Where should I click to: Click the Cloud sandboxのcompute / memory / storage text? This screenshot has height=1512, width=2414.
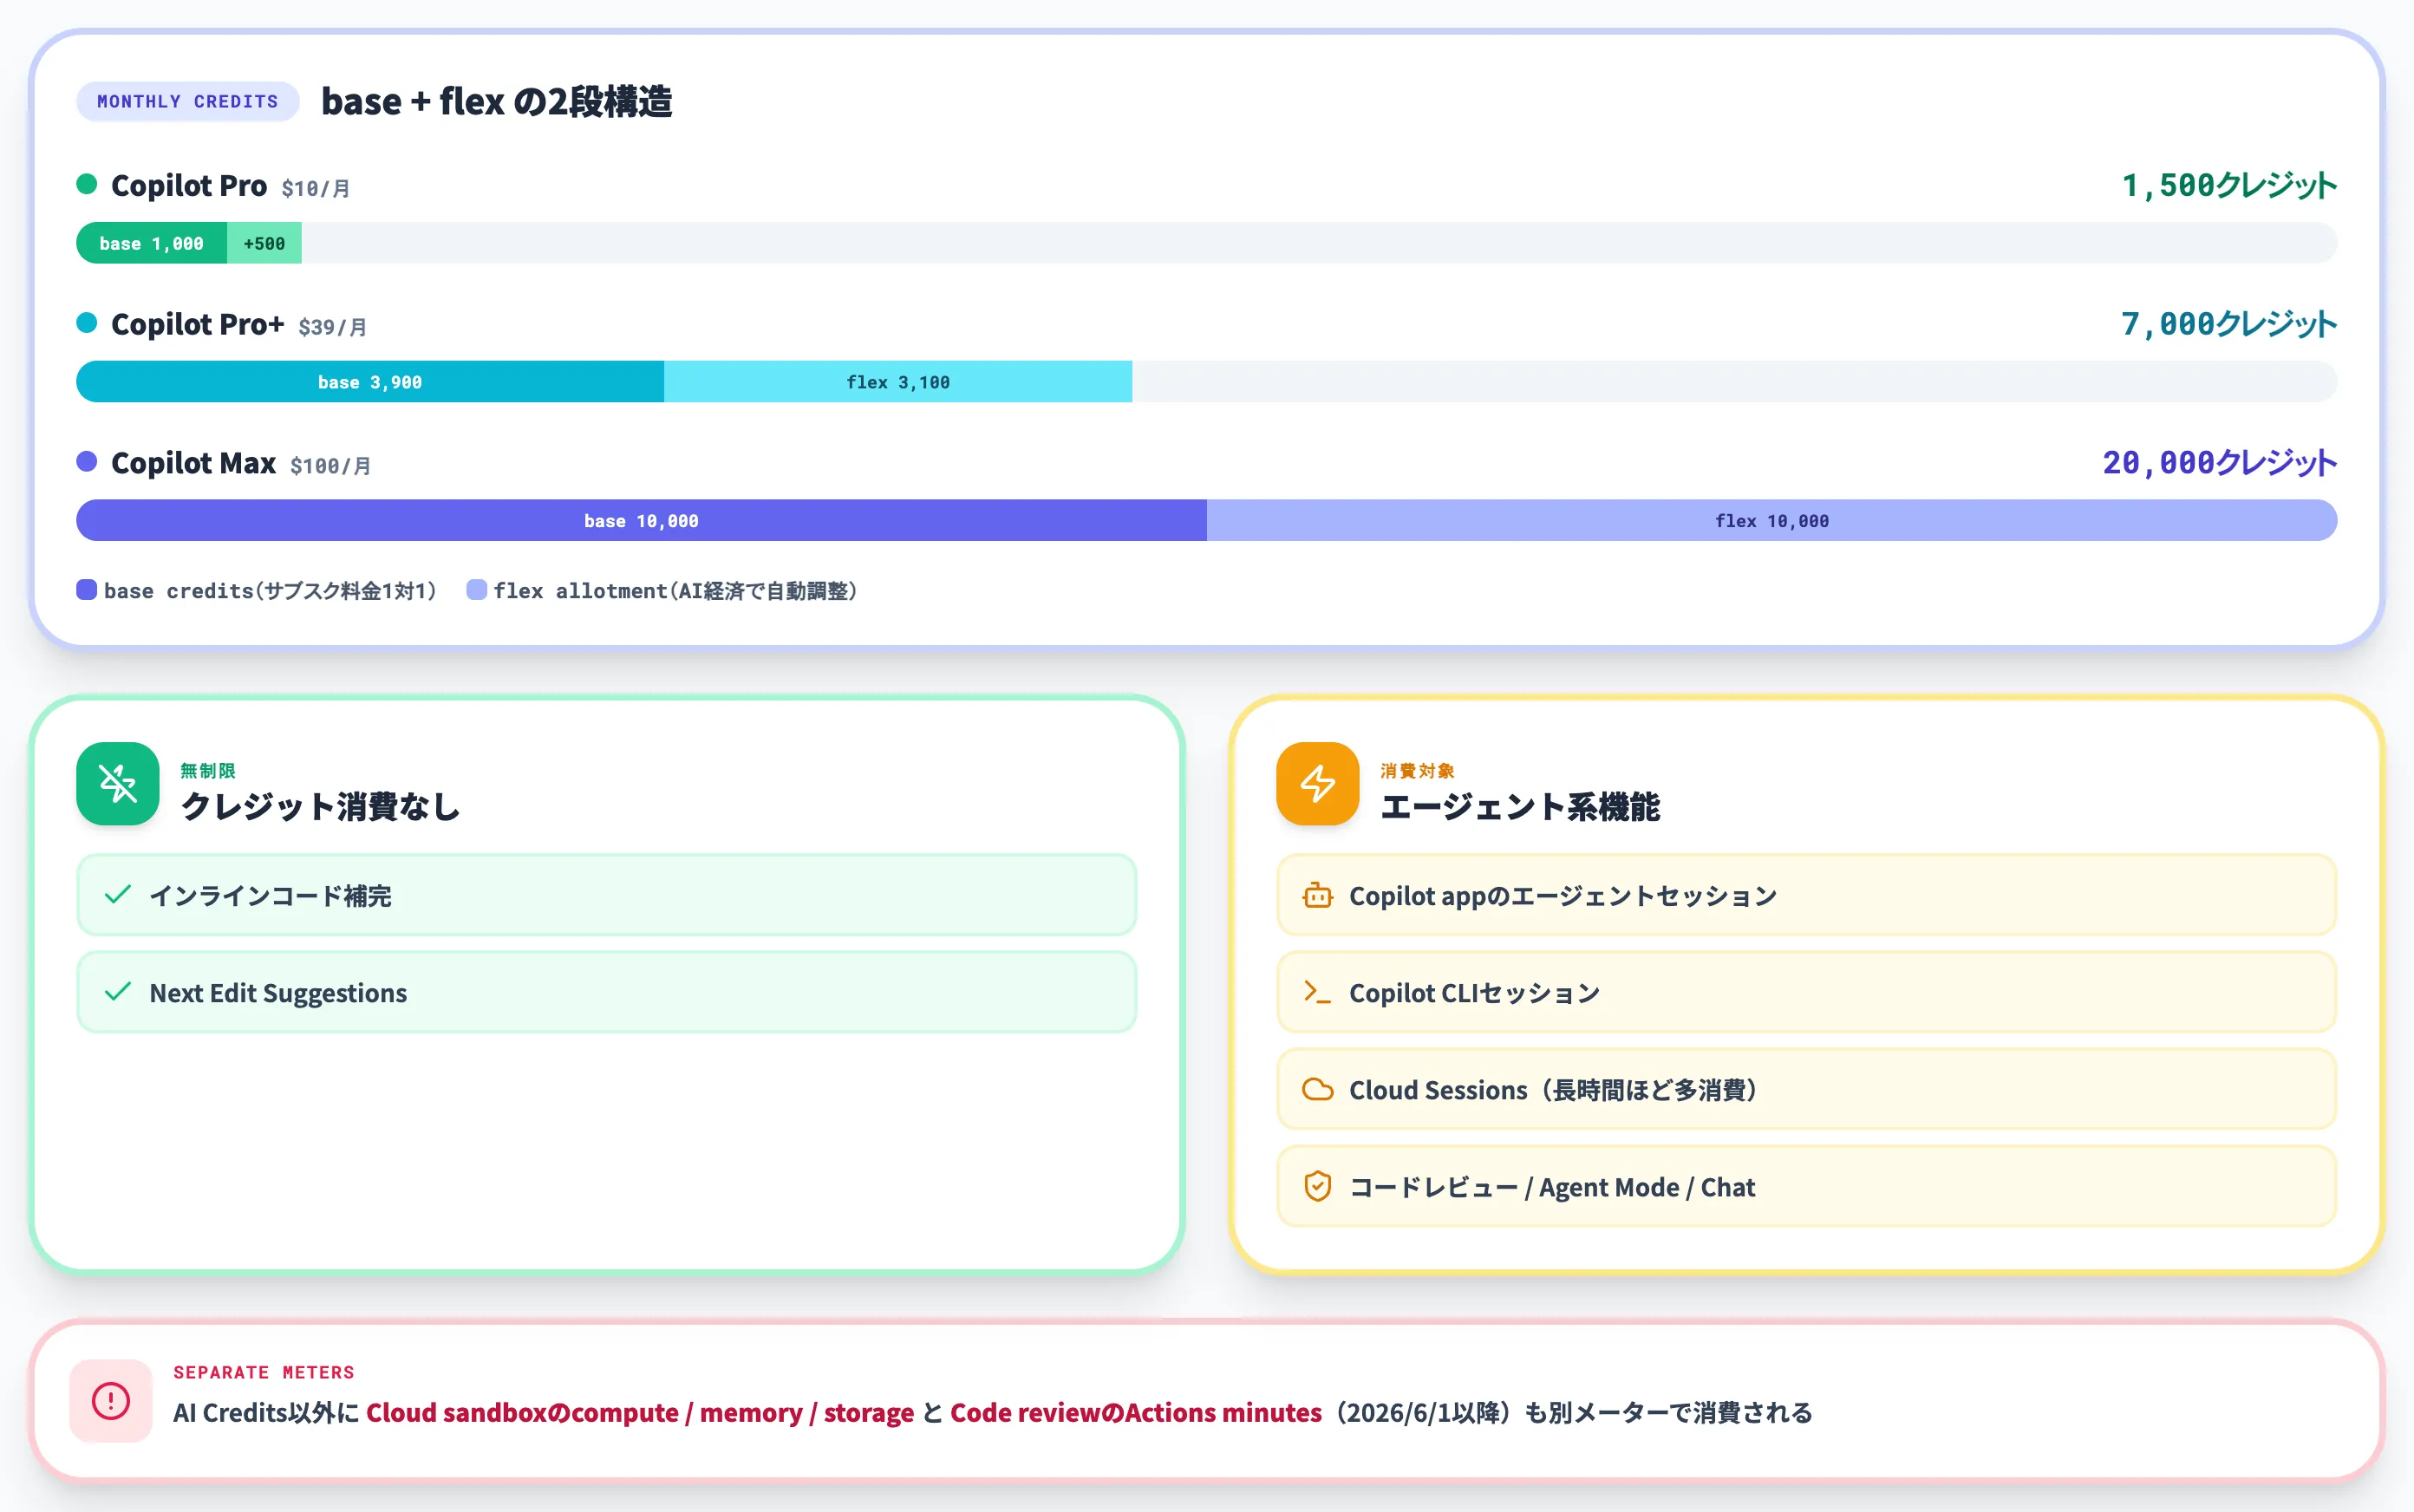click(640, 1412)
